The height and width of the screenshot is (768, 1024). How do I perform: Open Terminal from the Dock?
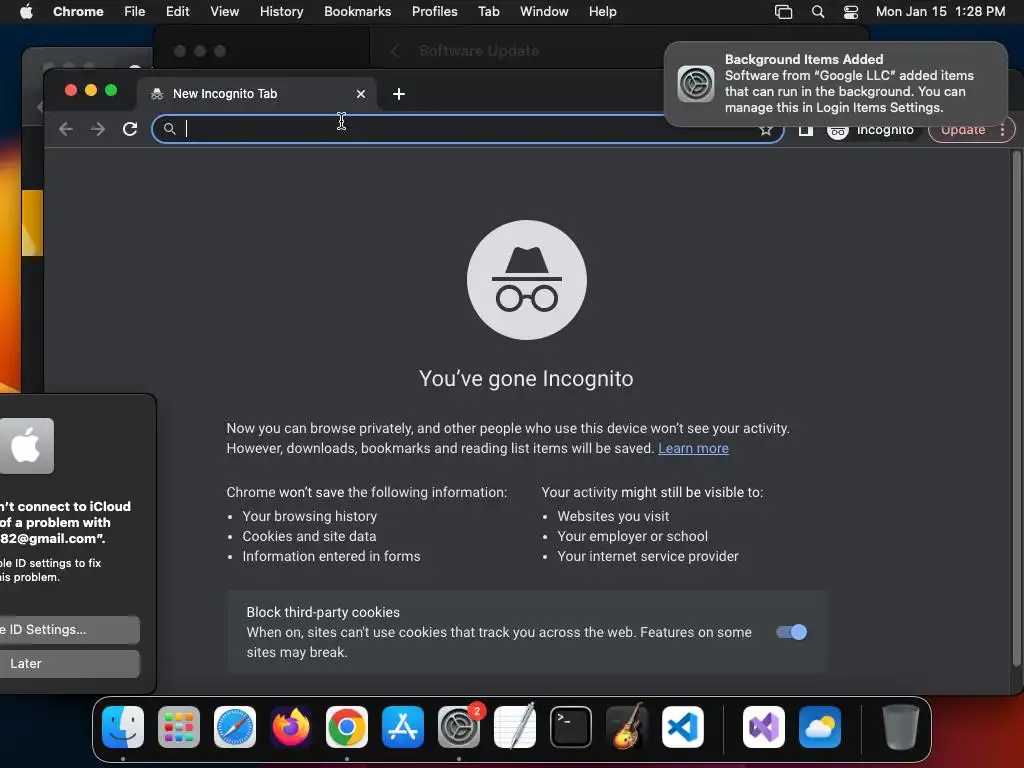571,727
